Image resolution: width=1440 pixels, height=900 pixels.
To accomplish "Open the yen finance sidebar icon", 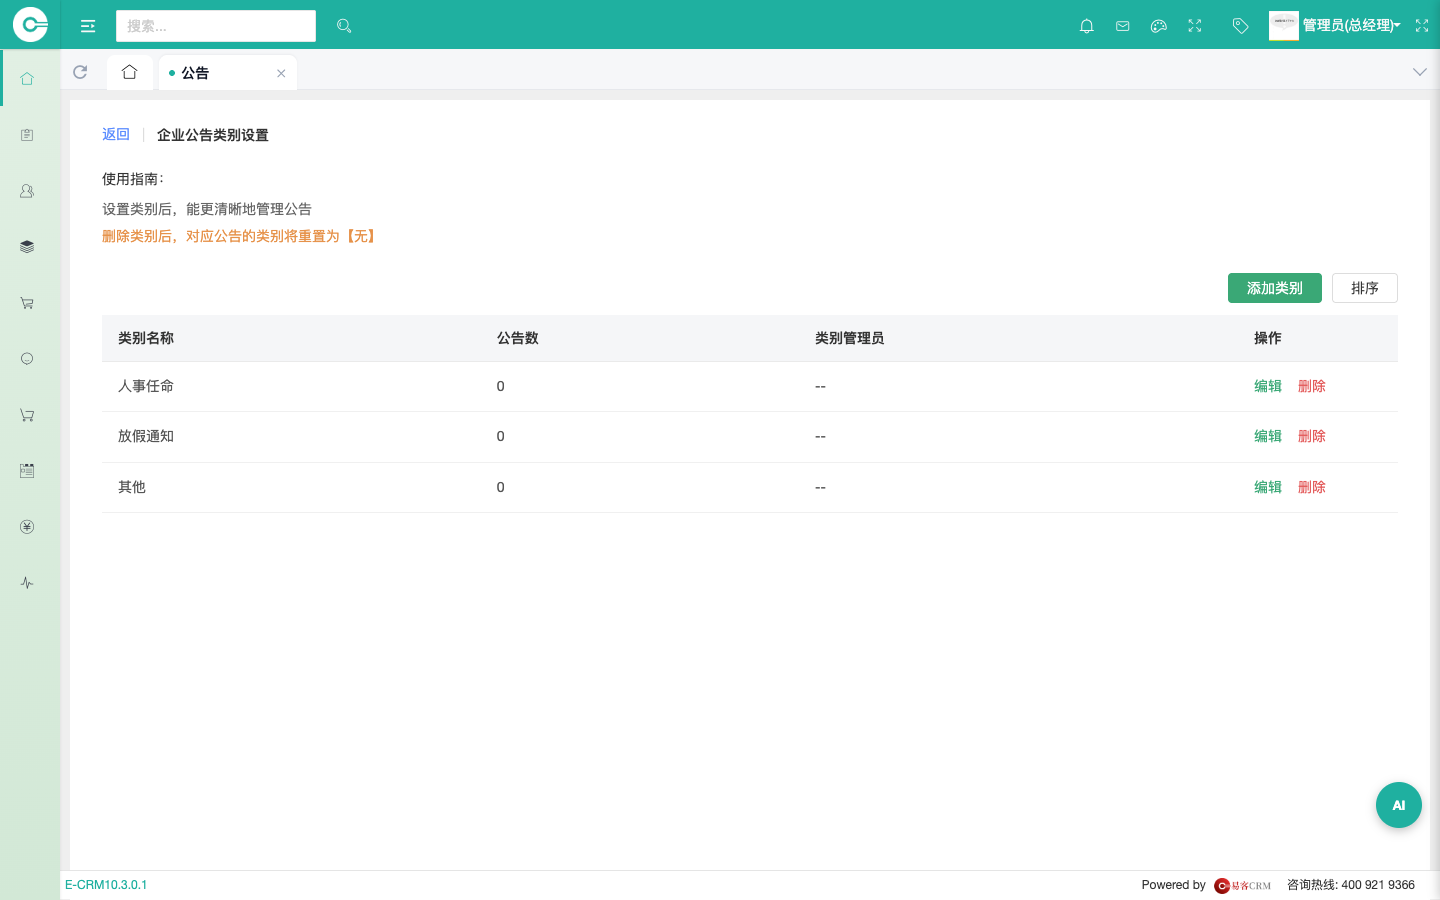I will 27,526.
